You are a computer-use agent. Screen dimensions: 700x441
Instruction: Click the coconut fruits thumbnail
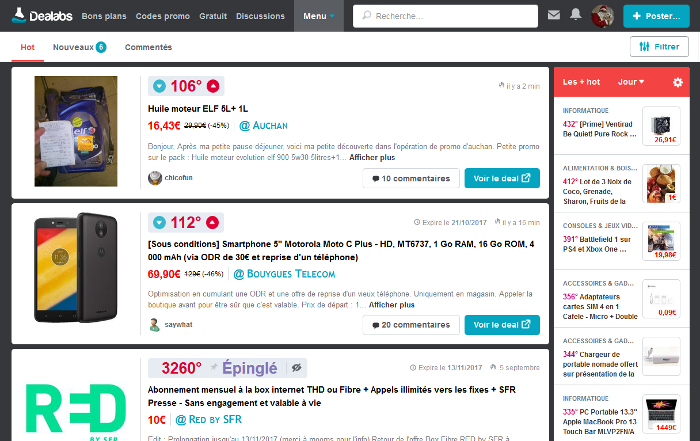pyautogui.click(x=661, y=183)
